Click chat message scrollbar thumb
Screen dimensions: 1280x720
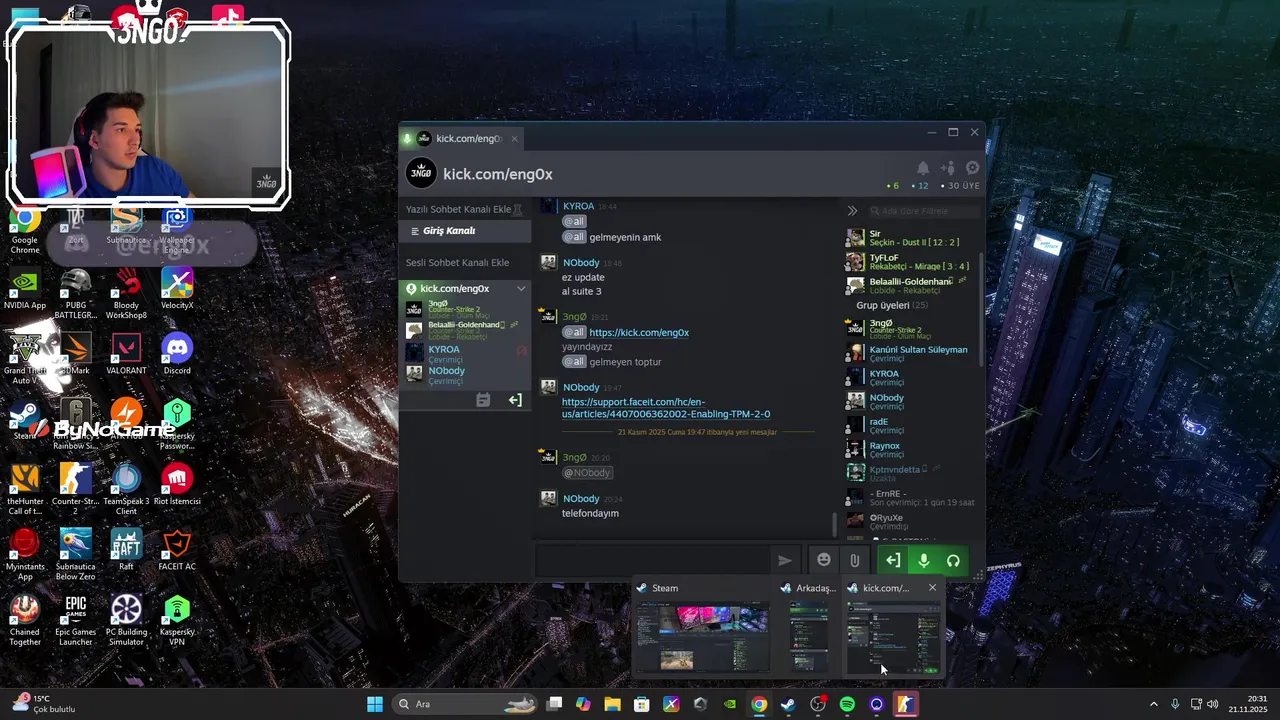tap(835, 525)
